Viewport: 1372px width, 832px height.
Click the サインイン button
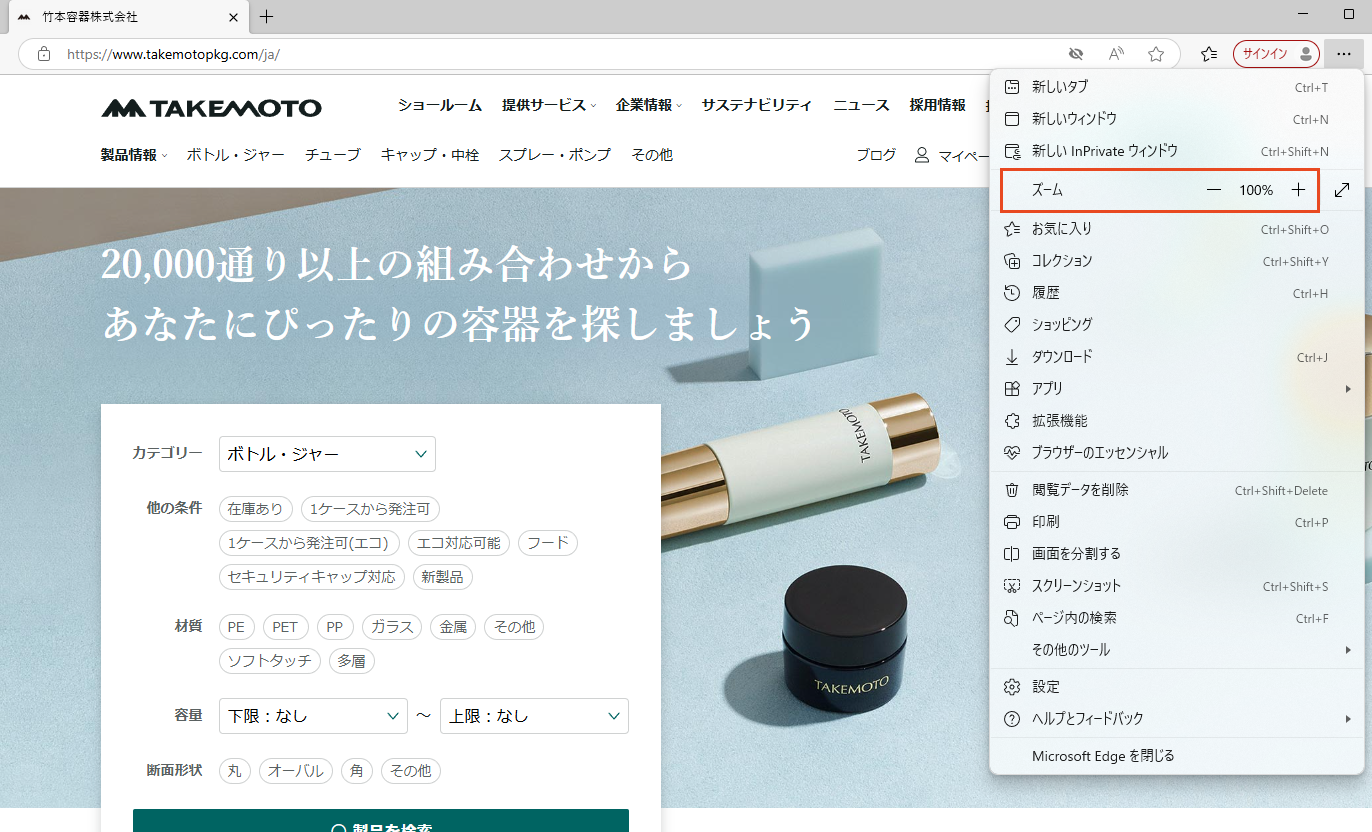coord(1276,54)
